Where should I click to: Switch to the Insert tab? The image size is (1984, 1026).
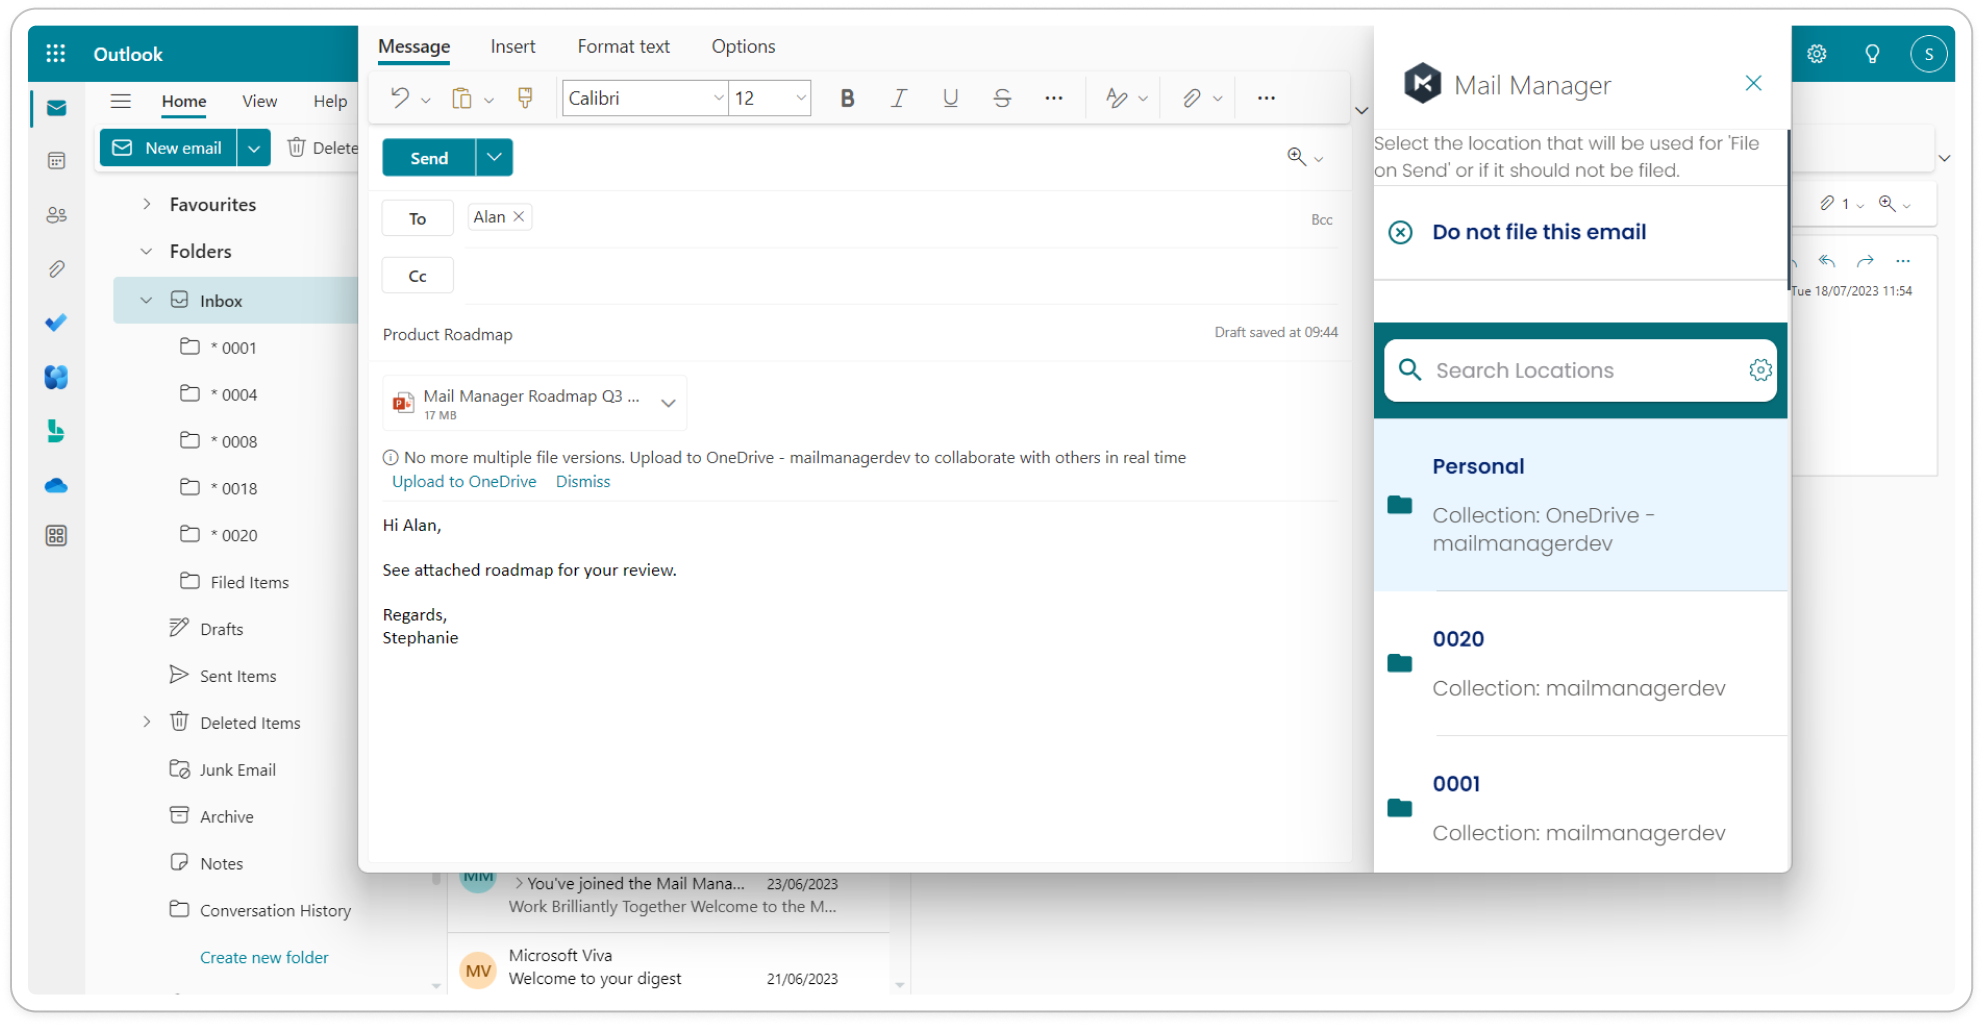[513, 46]
